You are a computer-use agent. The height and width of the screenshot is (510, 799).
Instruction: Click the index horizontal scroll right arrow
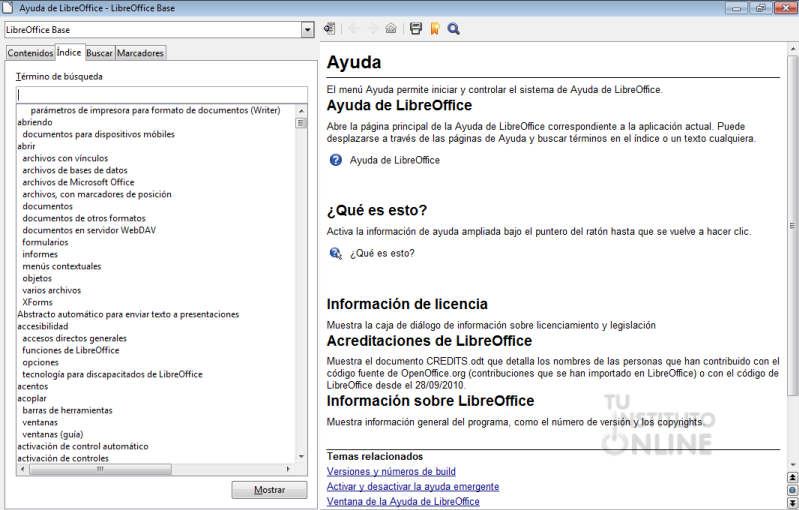(x=288, y=469)
